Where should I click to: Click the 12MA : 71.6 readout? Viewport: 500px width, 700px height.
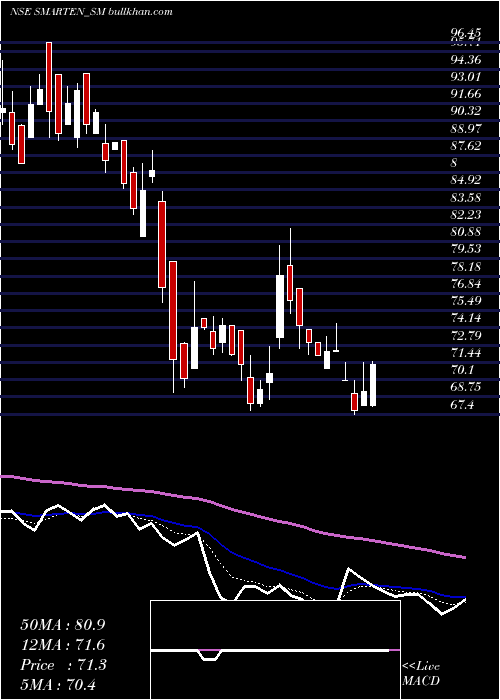(63, 645)
